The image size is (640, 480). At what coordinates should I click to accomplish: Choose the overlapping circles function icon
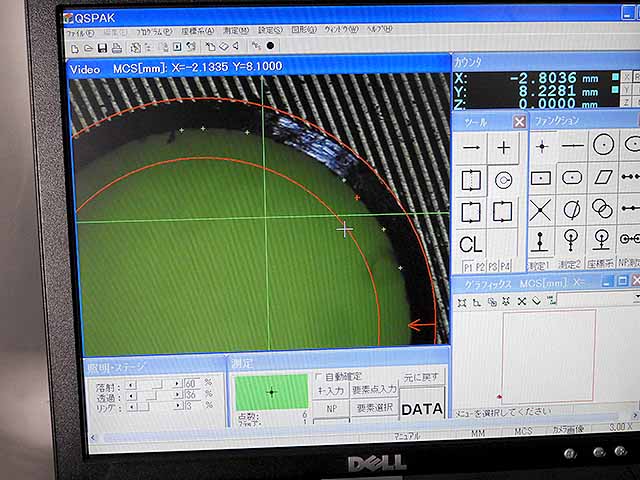pyautogui.click(x=602, y=209)
